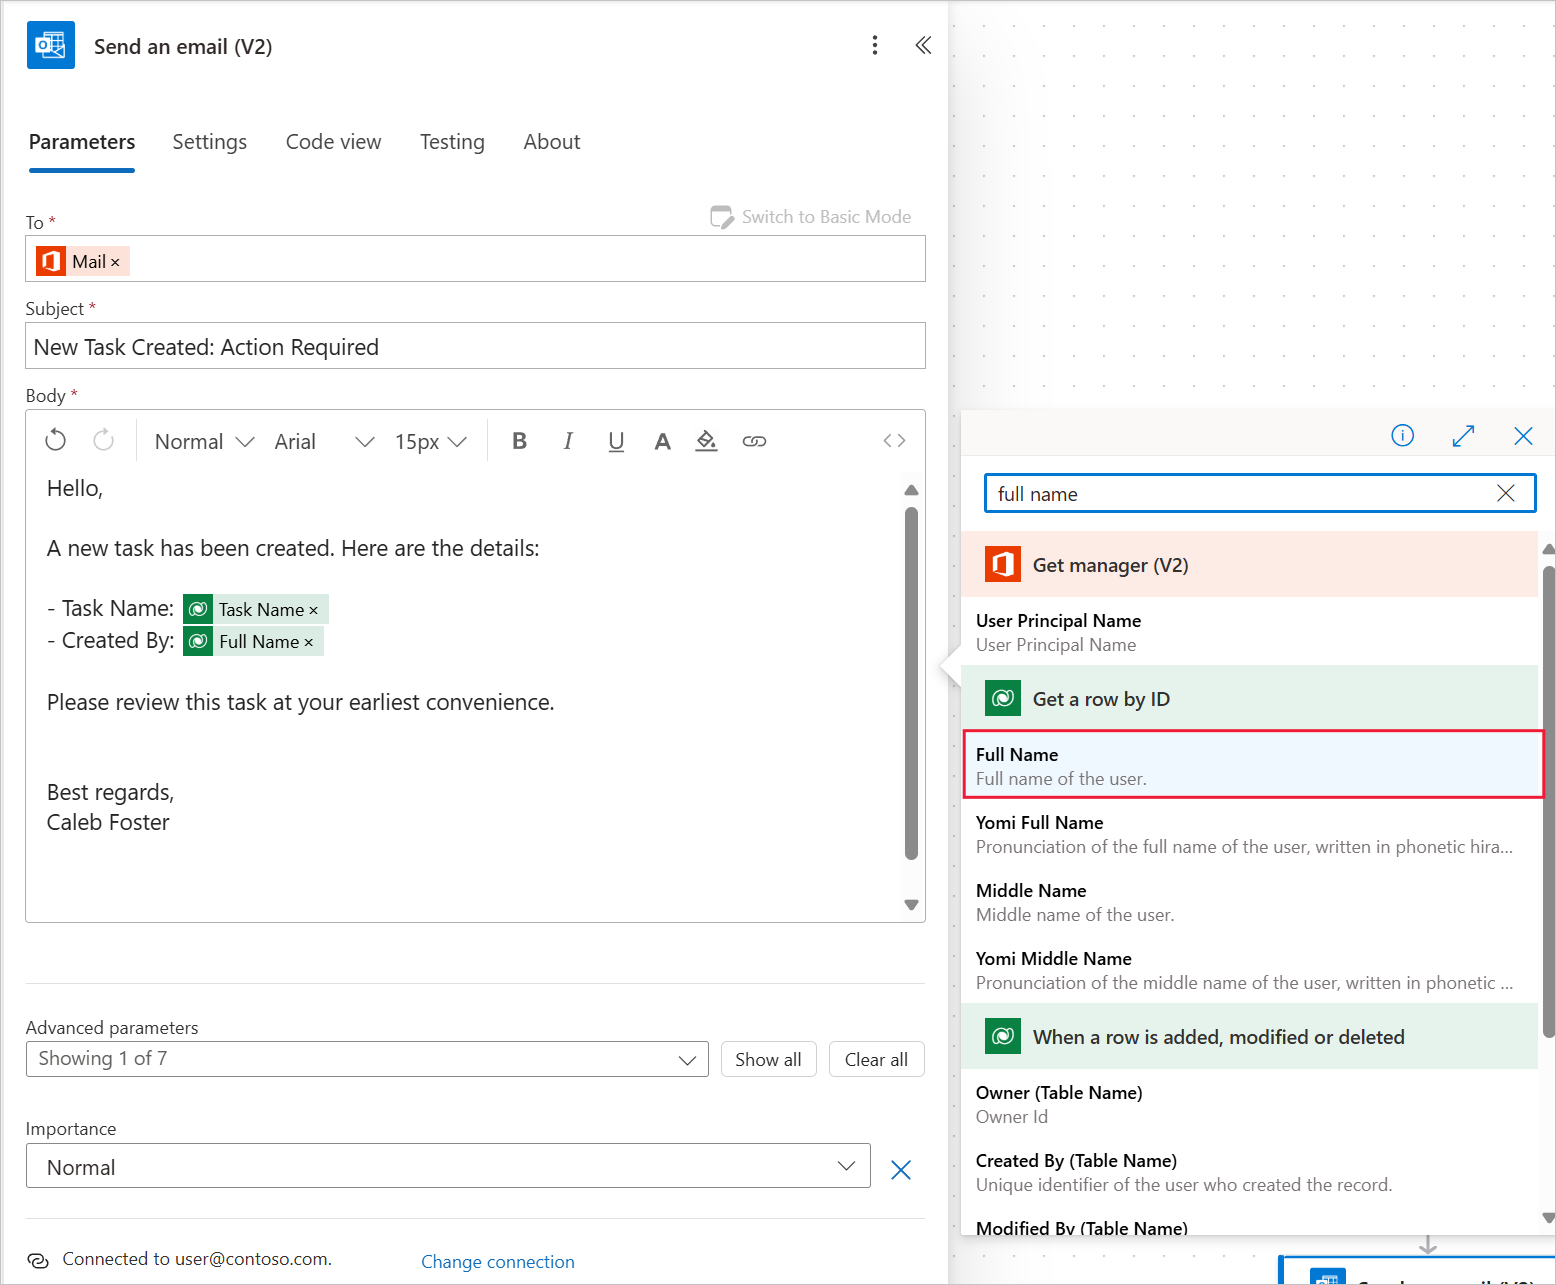Image resolution: width=1556 pixels, height=1285 pixels.
Task: Open the Testing tab
Action: pyautogui.click(x=452, y=142)
